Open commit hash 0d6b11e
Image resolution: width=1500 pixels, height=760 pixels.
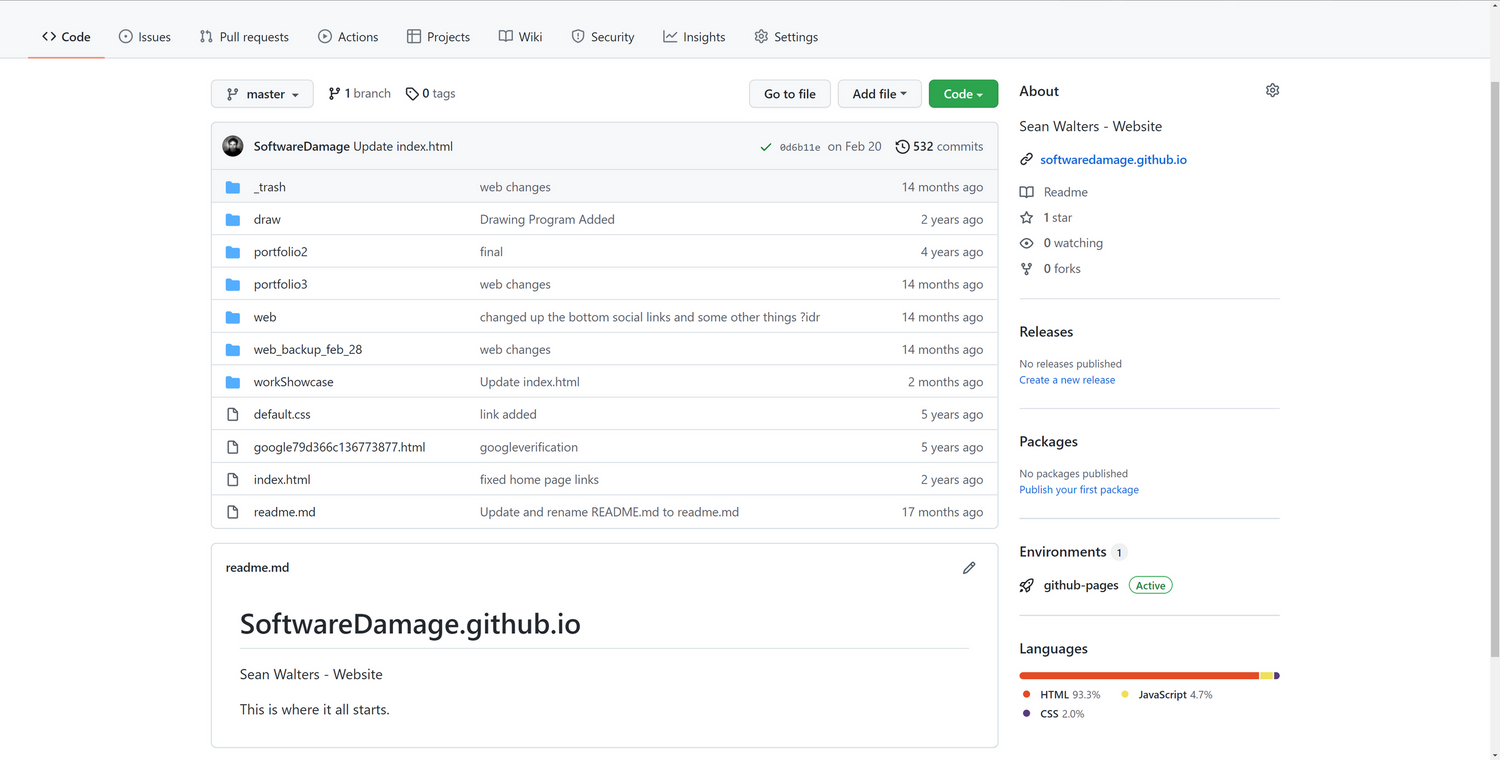coord(800,147)
